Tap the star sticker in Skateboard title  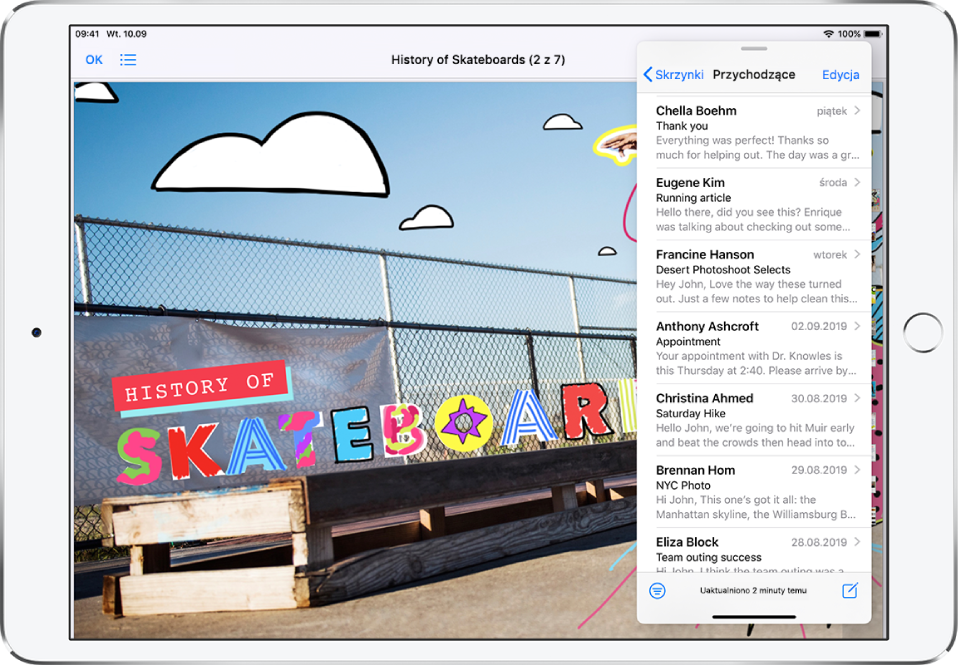click(463, 421)
